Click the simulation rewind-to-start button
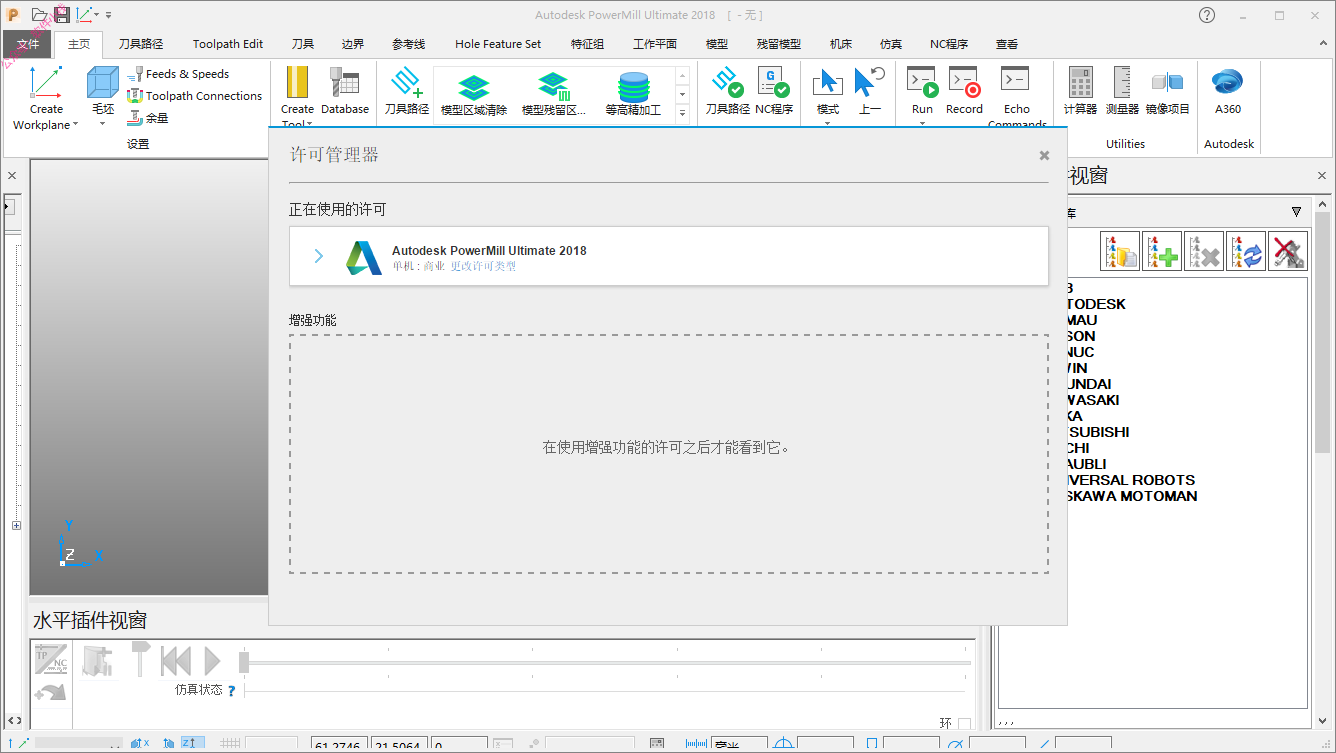 click(x=176, y=661)
